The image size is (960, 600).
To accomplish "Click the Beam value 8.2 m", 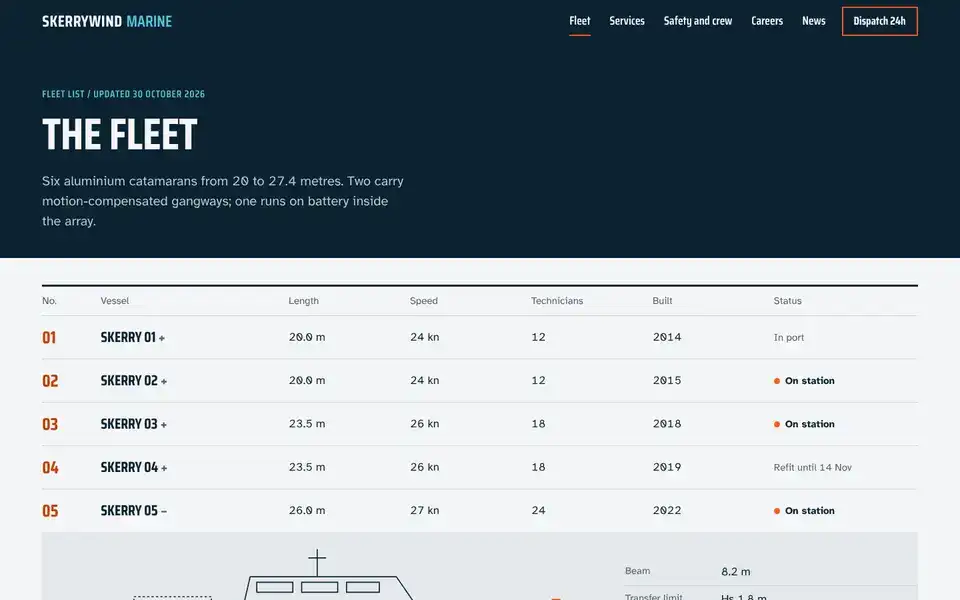I will point(735,571).
